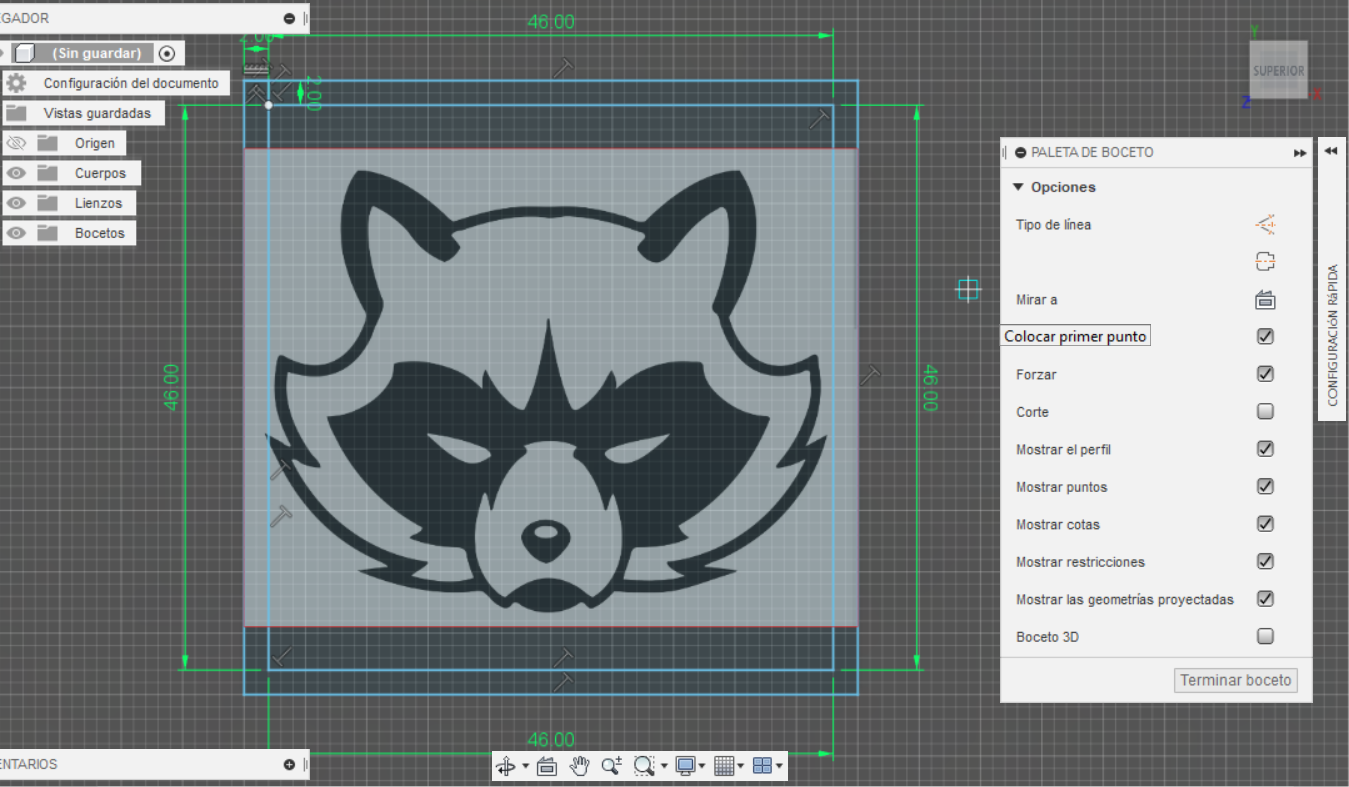Click the Pan hand tool
Screen dimensions: 1349x787
click(x=579, y=766)
